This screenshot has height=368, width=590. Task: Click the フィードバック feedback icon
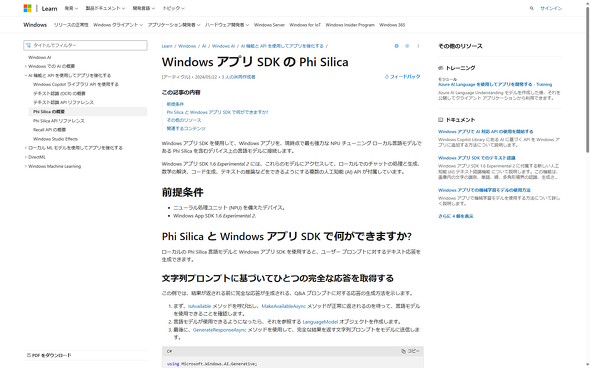coord(386,77)
